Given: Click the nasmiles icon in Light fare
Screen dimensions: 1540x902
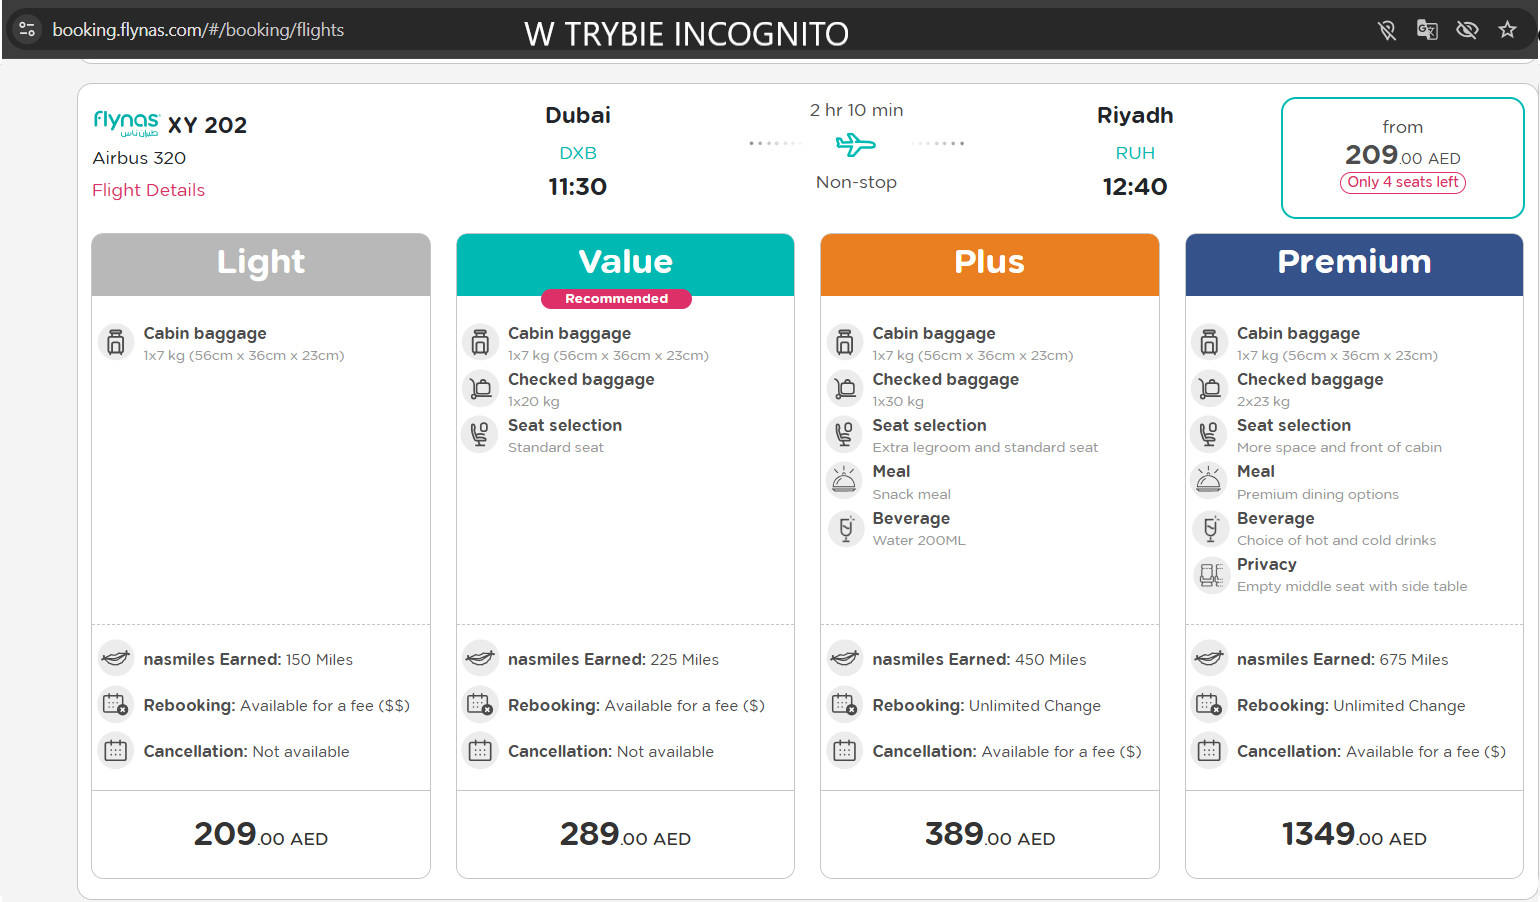Looking at the screenshot, I should 116,658.
